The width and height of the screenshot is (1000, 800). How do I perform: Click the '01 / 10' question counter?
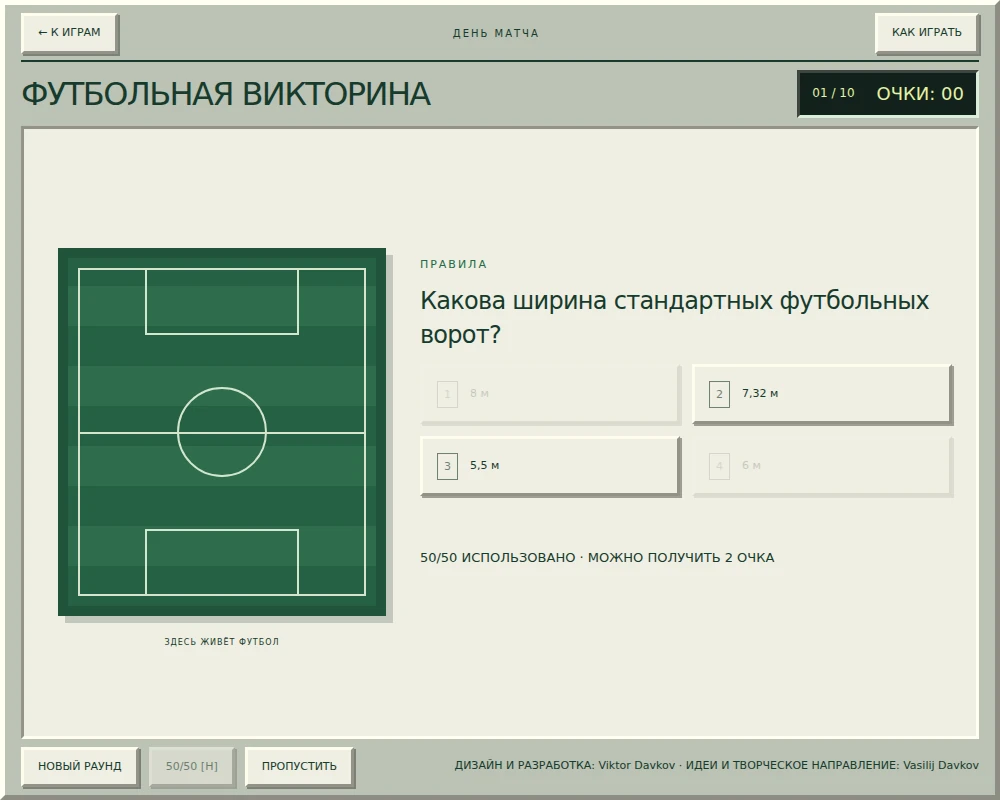pos(833,93)
